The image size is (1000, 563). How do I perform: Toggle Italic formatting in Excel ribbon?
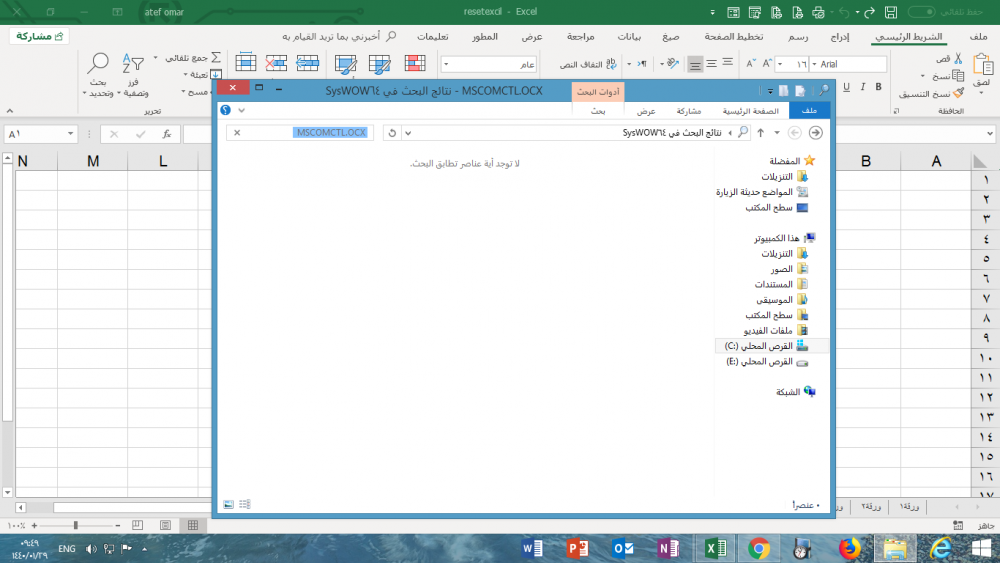click(x=860, y=85)
